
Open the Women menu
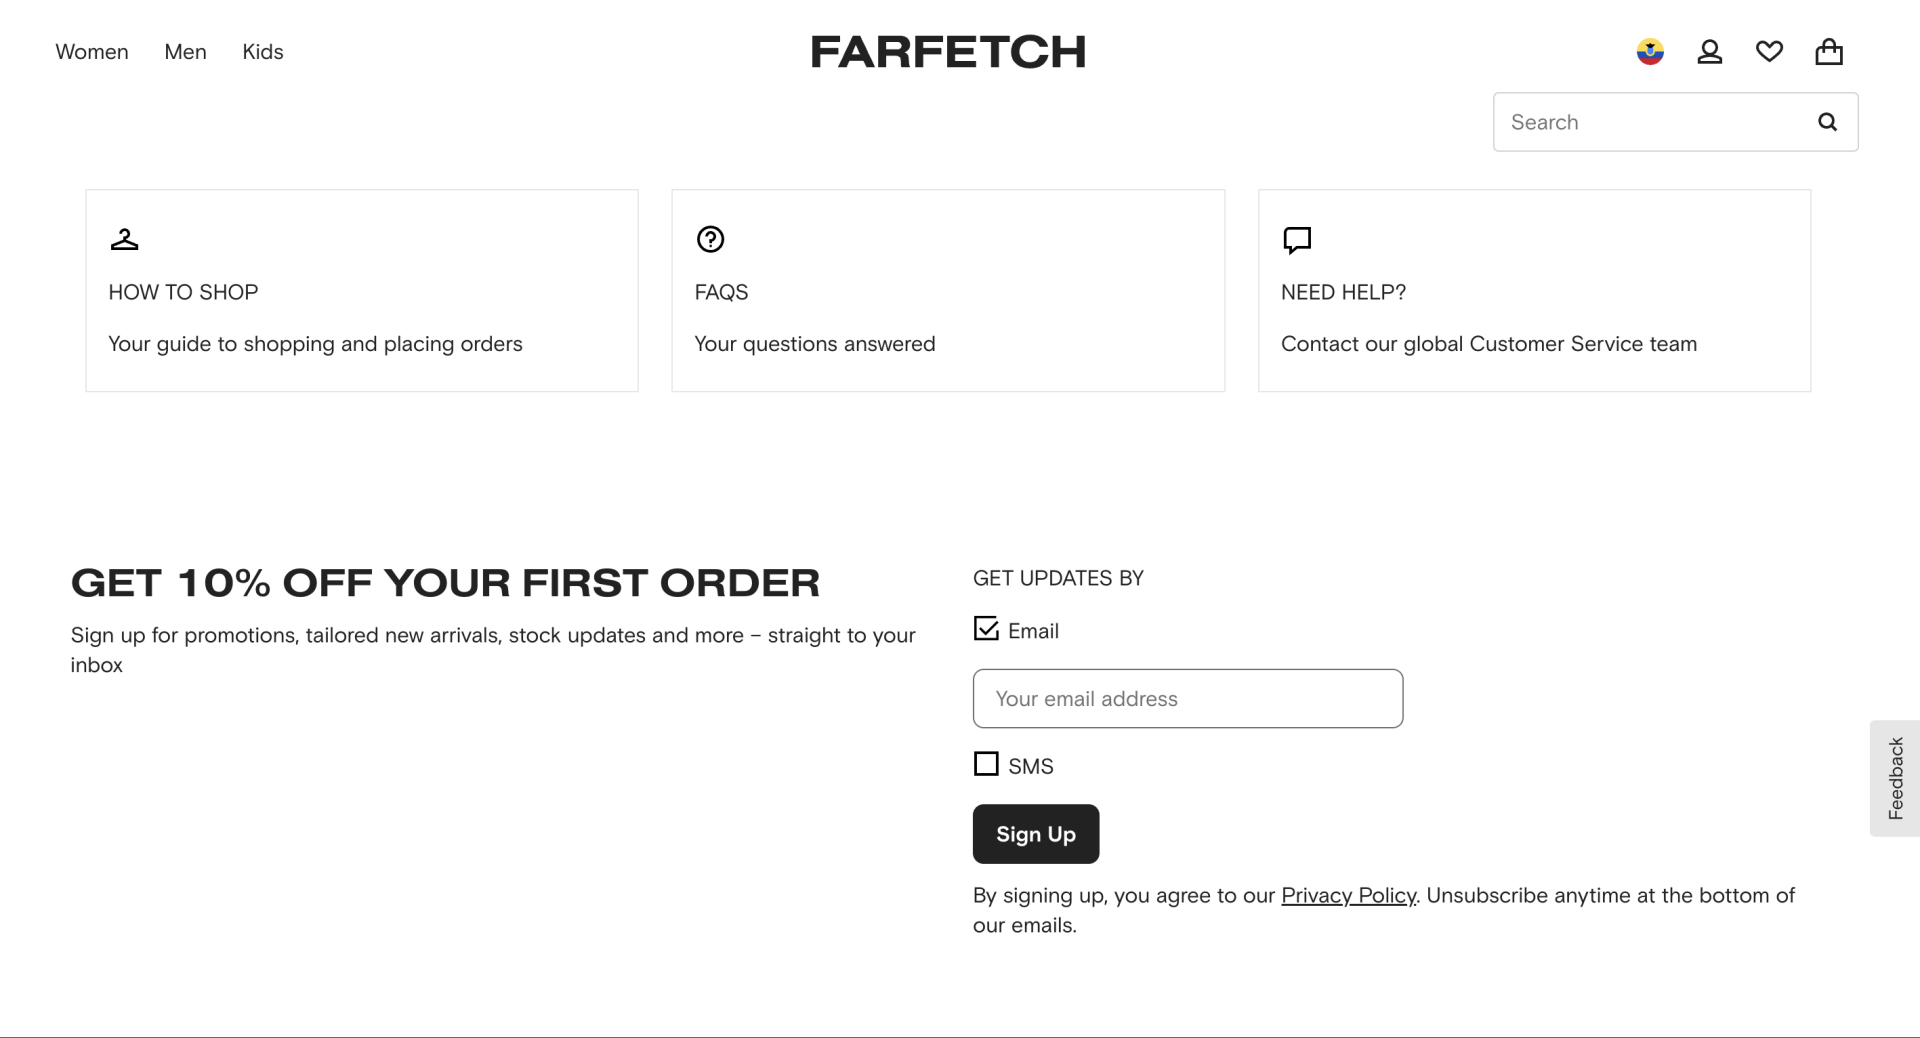pyautogui.click(x=92, y=52)
